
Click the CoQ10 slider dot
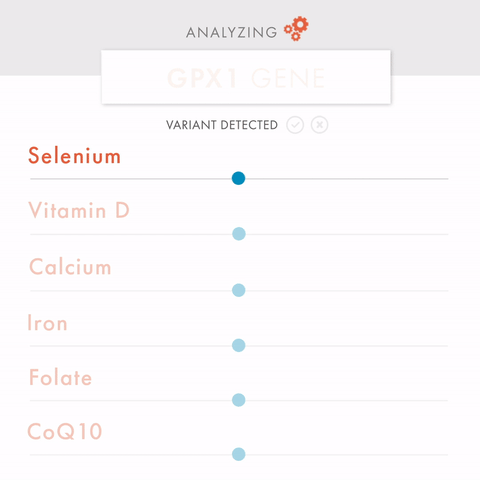tap(239, 454)
